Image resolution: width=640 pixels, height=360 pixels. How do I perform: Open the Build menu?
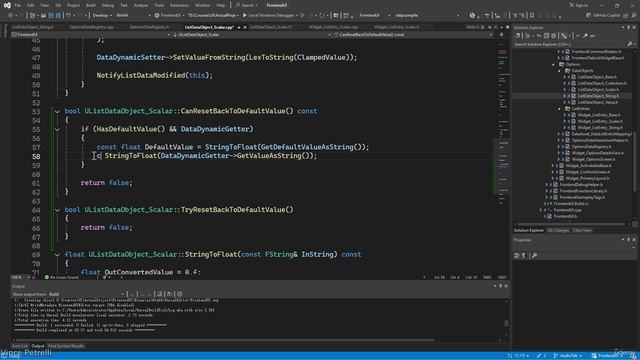pyautogui.click(x=91, y=5)
